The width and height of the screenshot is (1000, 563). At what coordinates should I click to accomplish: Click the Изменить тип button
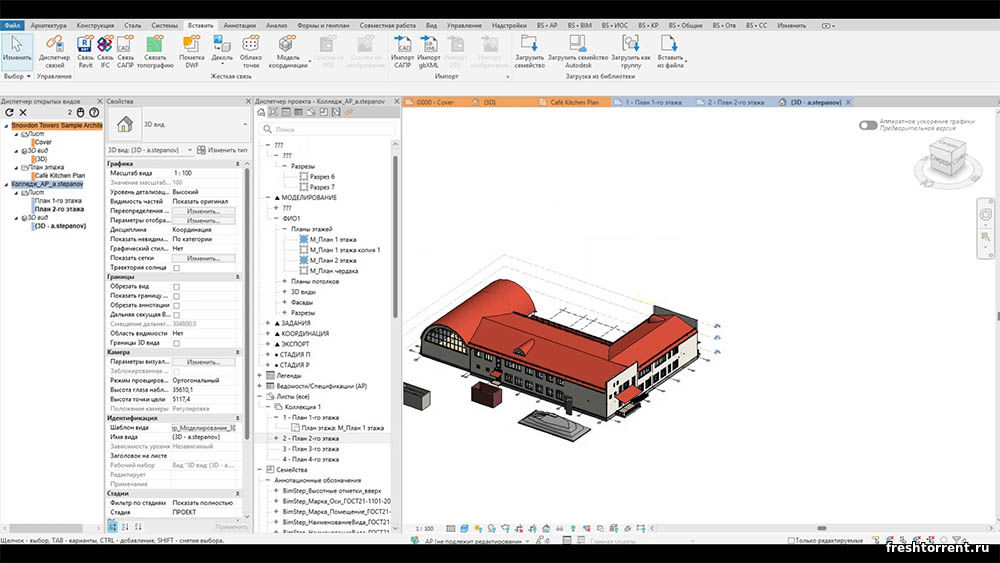tap(221, 149)
